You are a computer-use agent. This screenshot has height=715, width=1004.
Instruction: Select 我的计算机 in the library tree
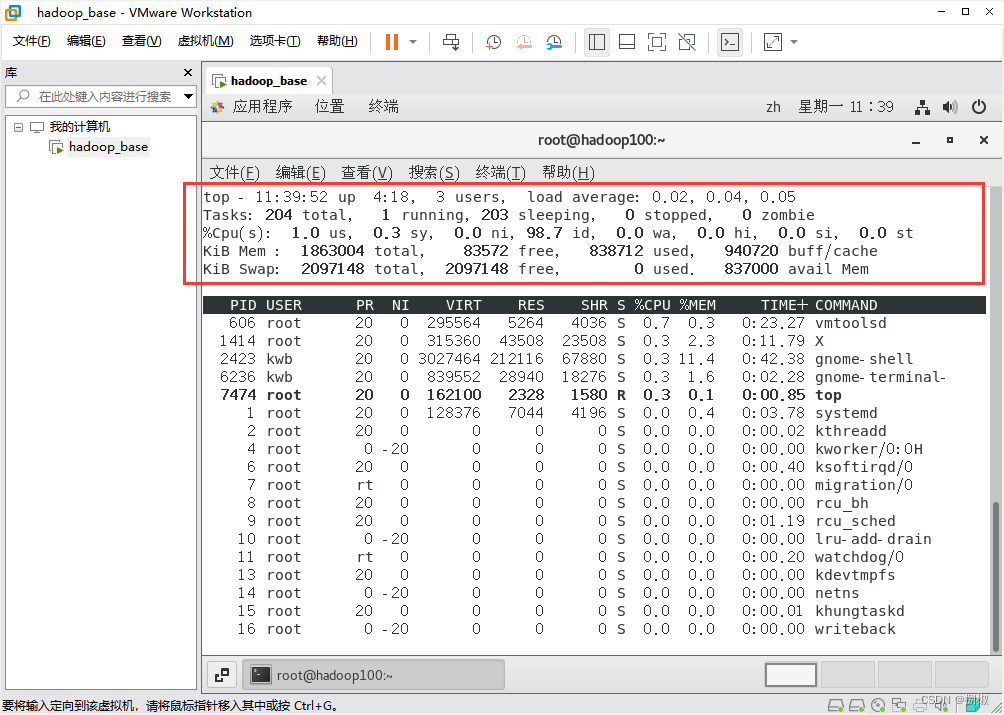click(x=79, y=127)
